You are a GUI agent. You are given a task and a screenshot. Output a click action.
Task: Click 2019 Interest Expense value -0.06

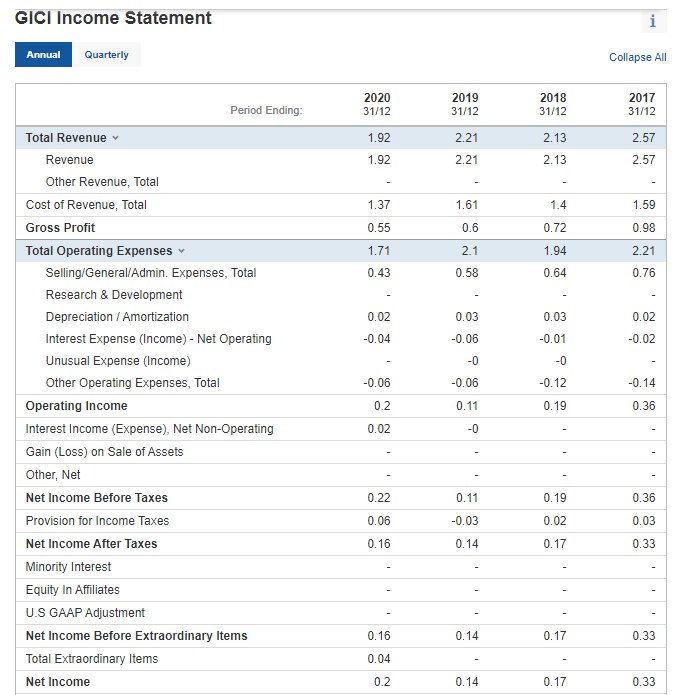pos(464,339)
